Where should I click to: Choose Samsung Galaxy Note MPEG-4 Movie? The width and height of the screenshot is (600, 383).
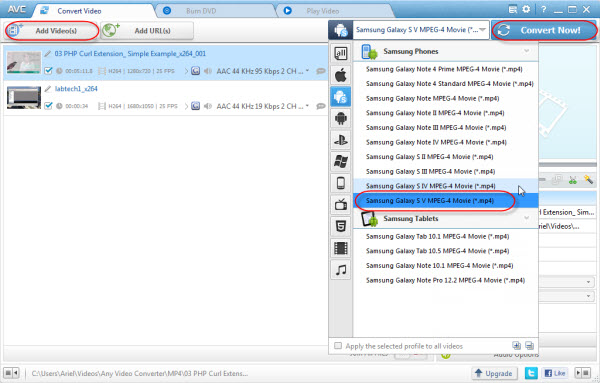coord(445,98)
